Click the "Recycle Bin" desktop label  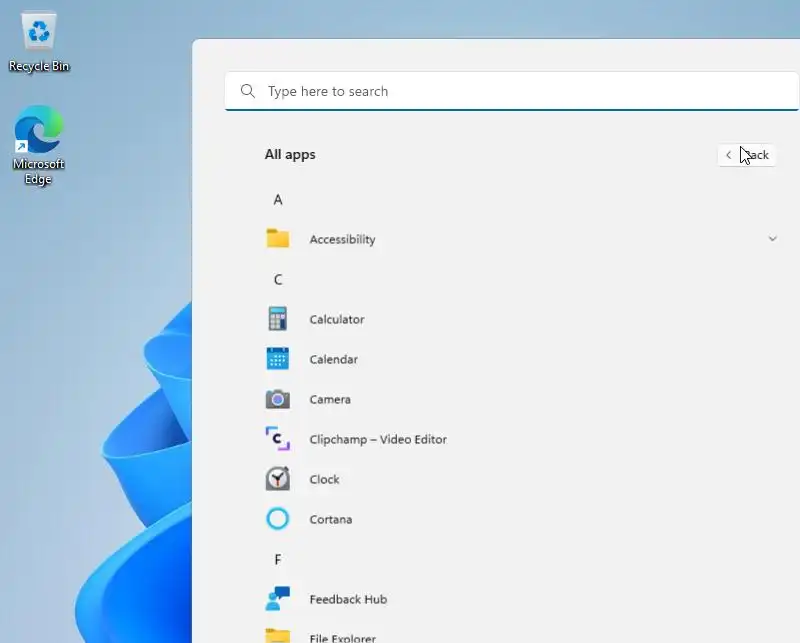(x=39, y=66)
